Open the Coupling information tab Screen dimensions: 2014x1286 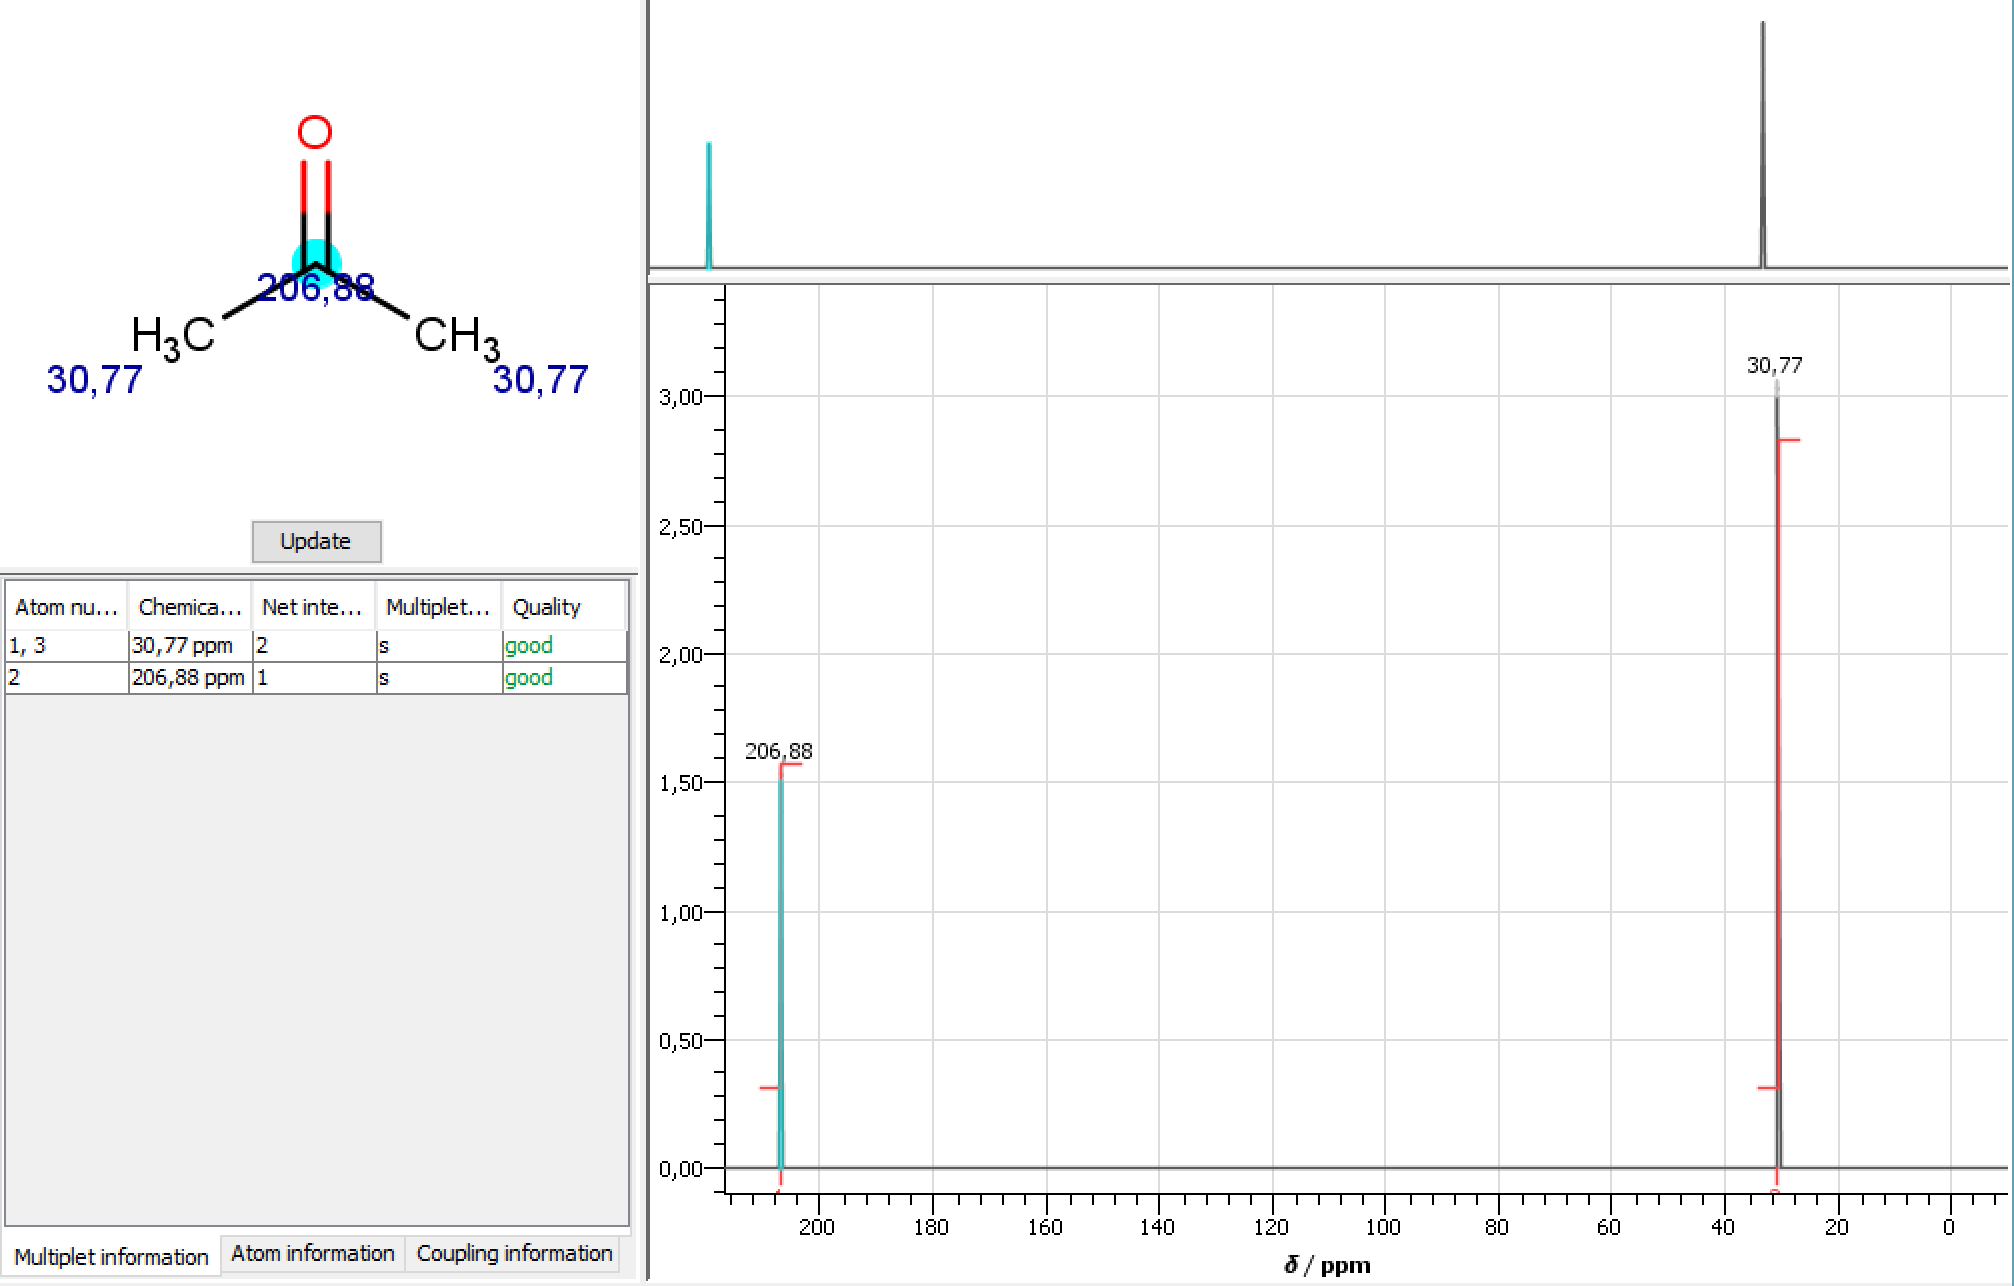click(514, 1253)
